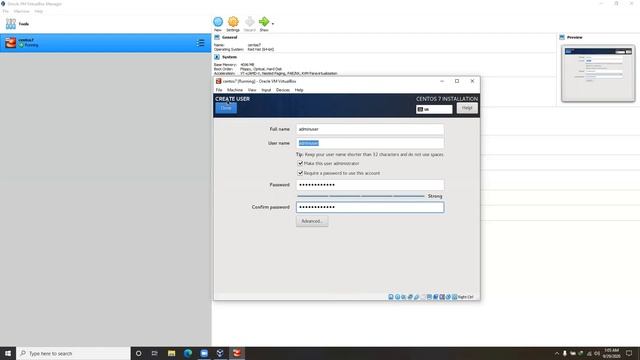Click the Password input field
Screen dimensions: 640x360
(370, 185)
